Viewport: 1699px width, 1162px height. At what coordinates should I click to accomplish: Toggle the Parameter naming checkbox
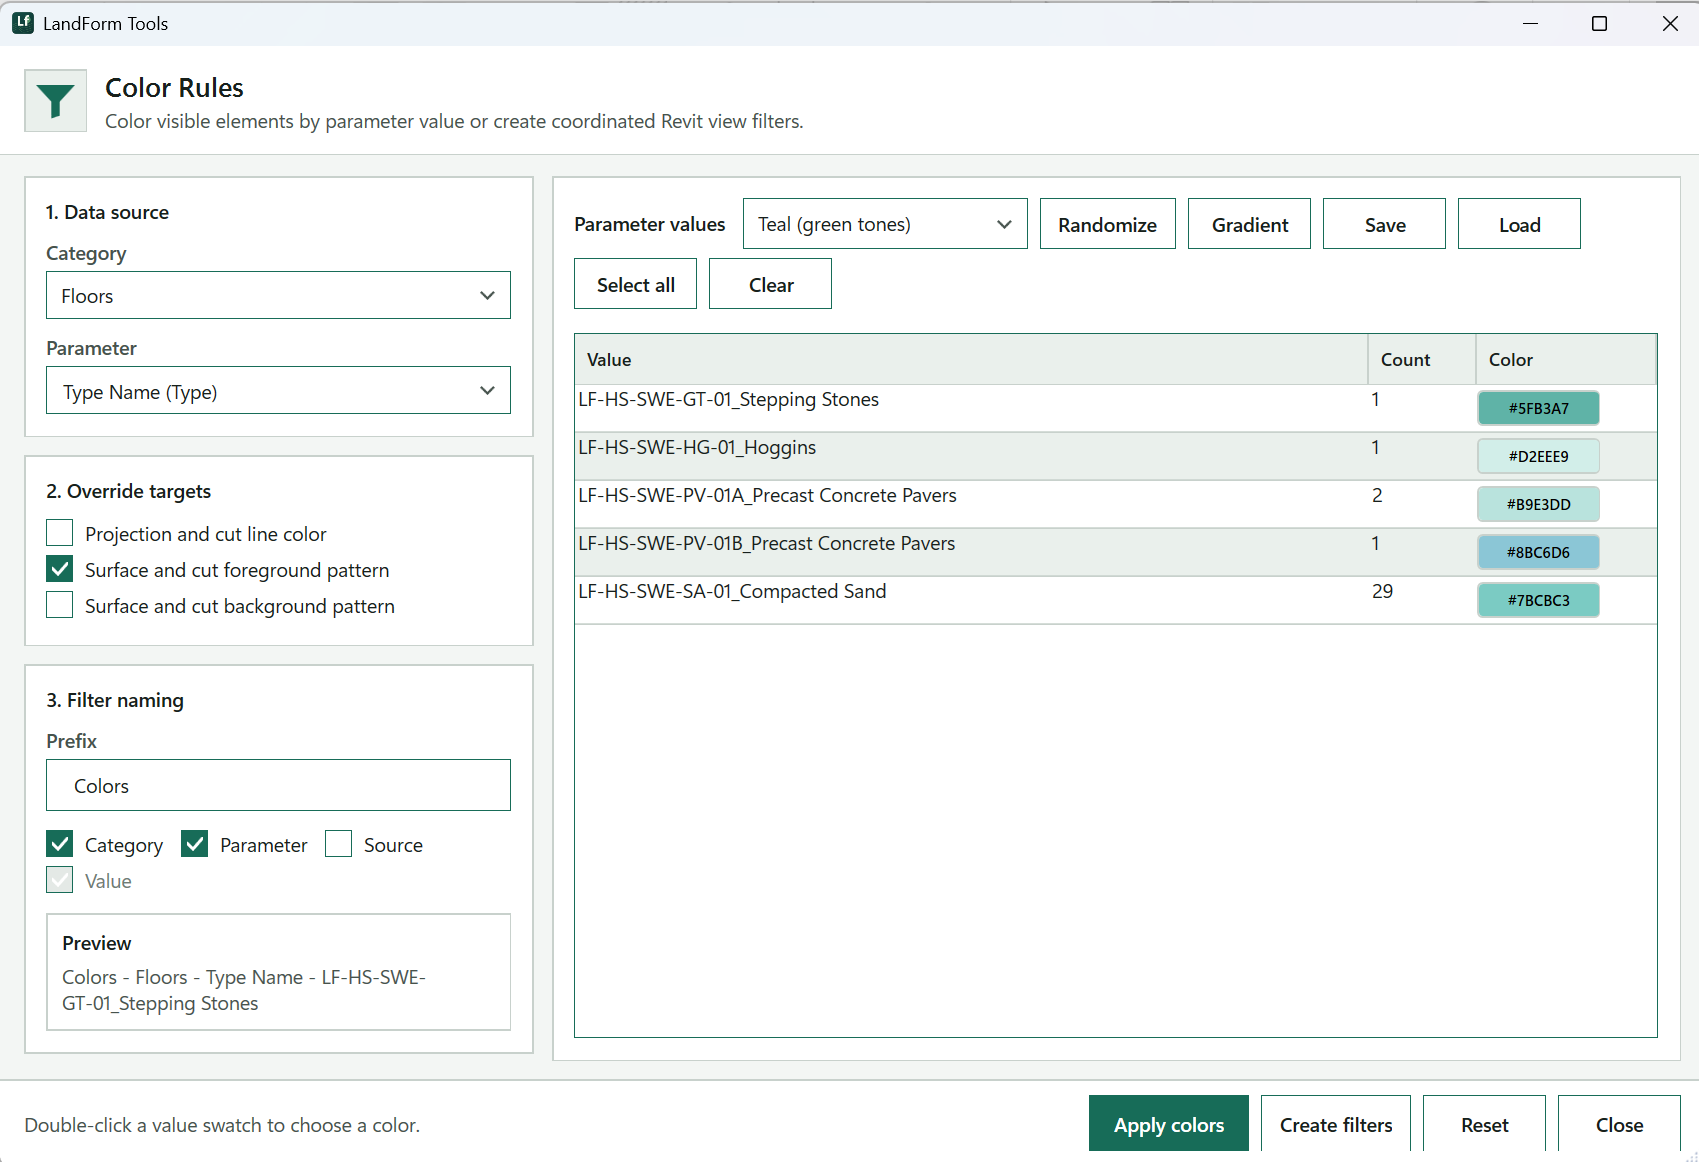pyautogui.click(x=195, y=844)
